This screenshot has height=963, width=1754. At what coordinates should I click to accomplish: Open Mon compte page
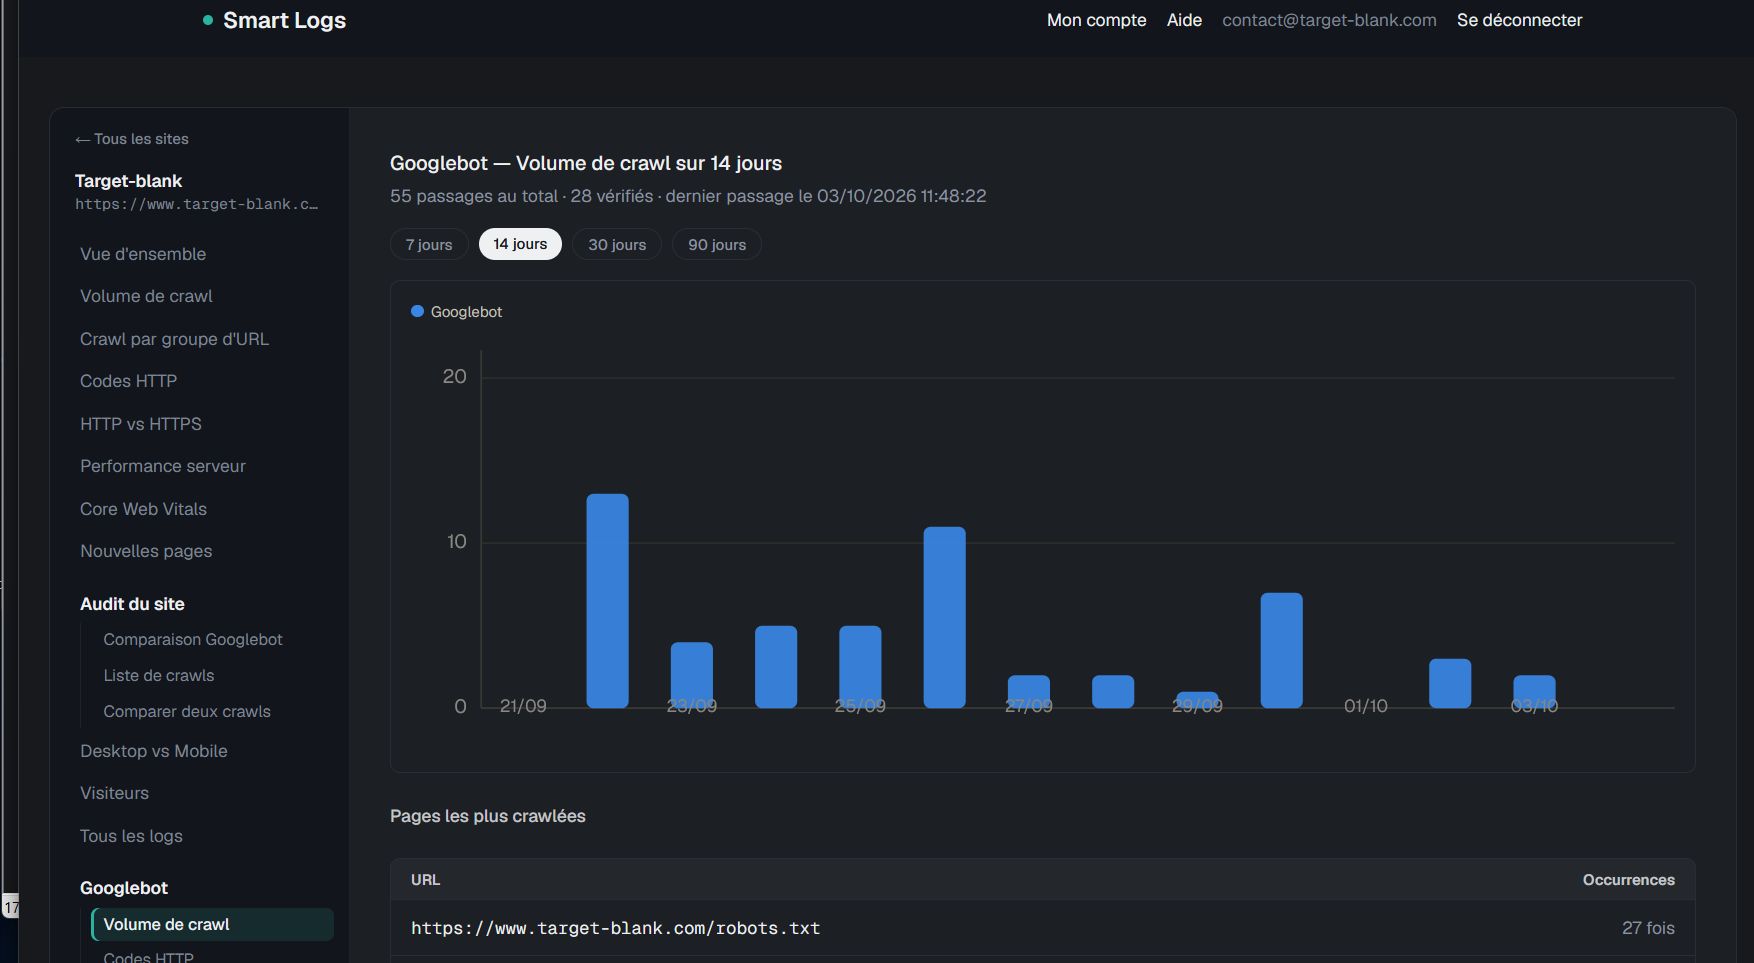point(1096,20)
